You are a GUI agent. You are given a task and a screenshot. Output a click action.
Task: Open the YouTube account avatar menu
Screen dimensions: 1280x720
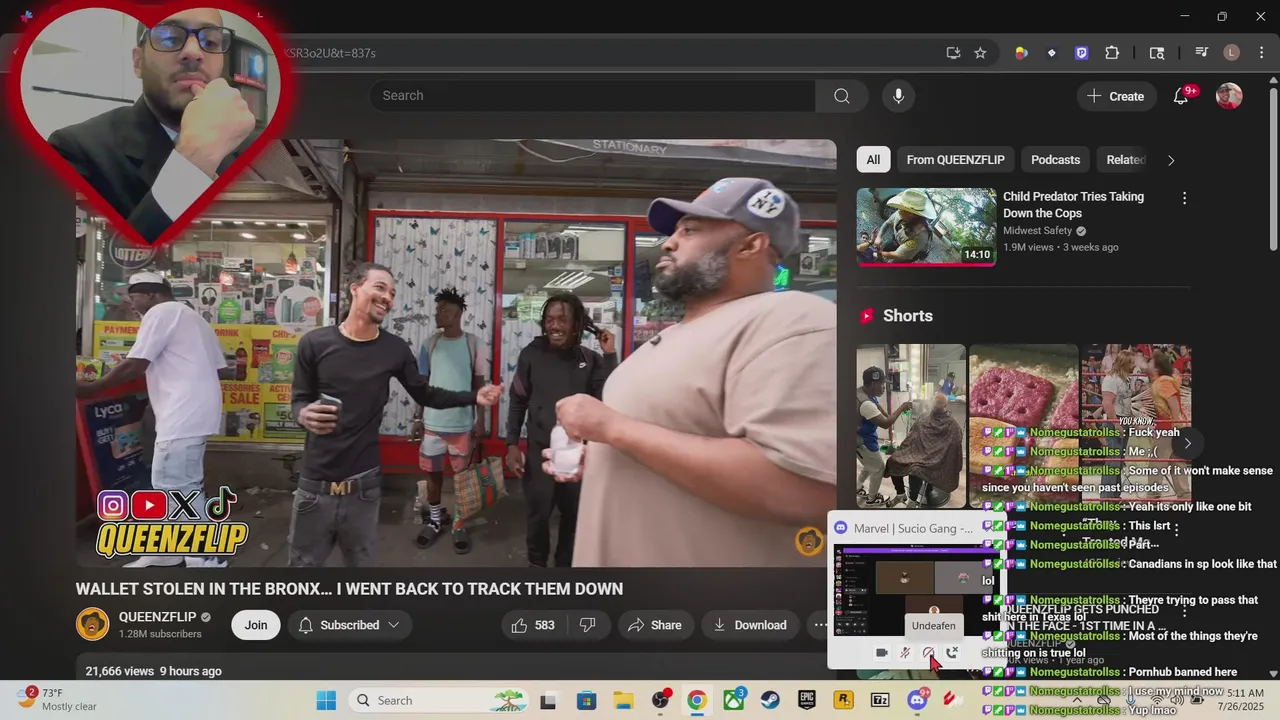1229,96
